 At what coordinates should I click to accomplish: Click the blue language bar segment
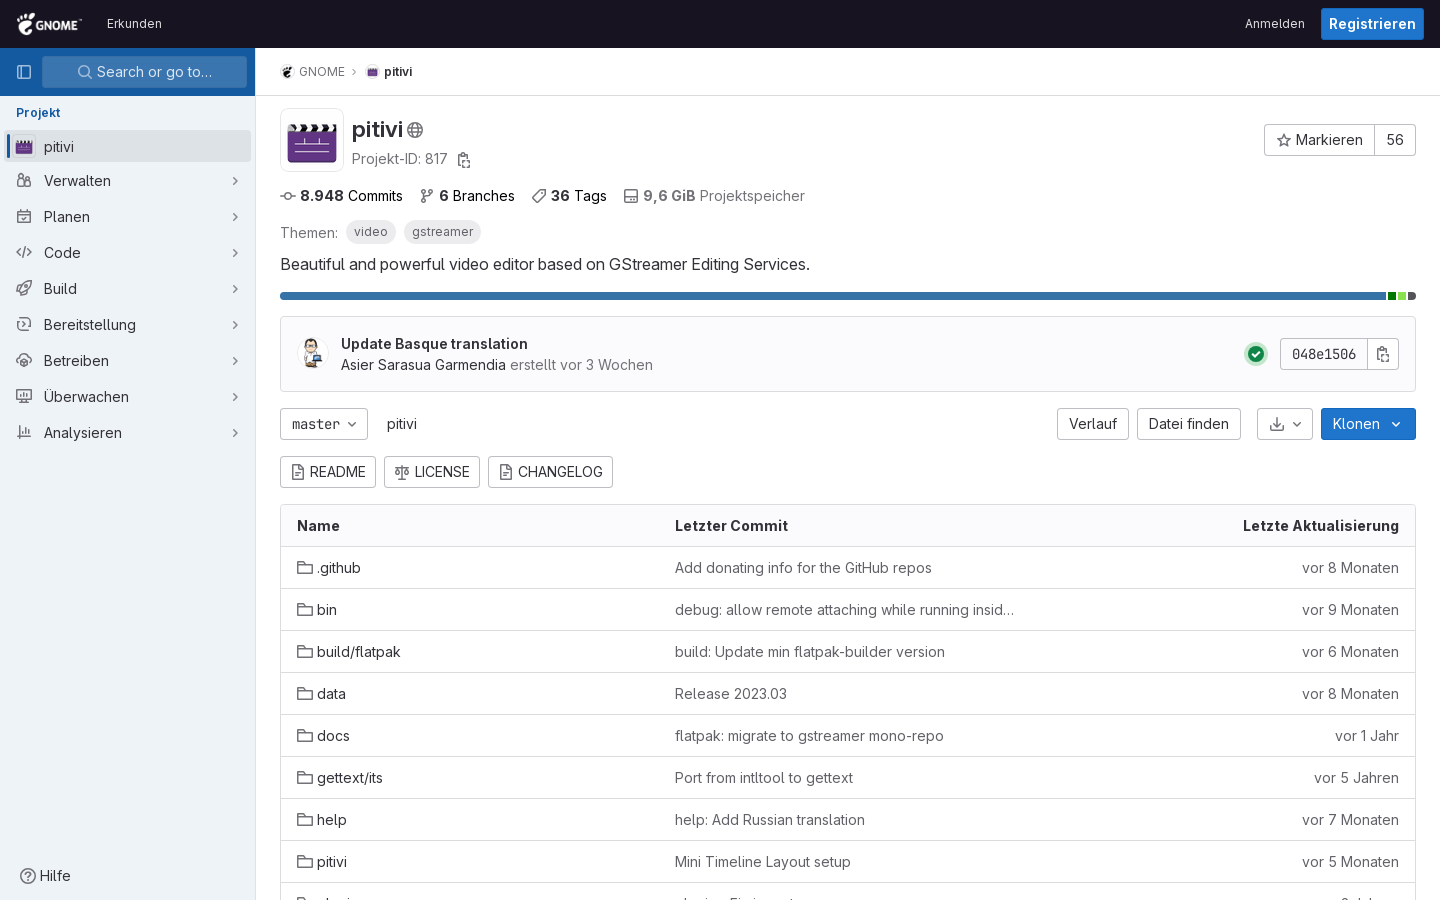832,296
